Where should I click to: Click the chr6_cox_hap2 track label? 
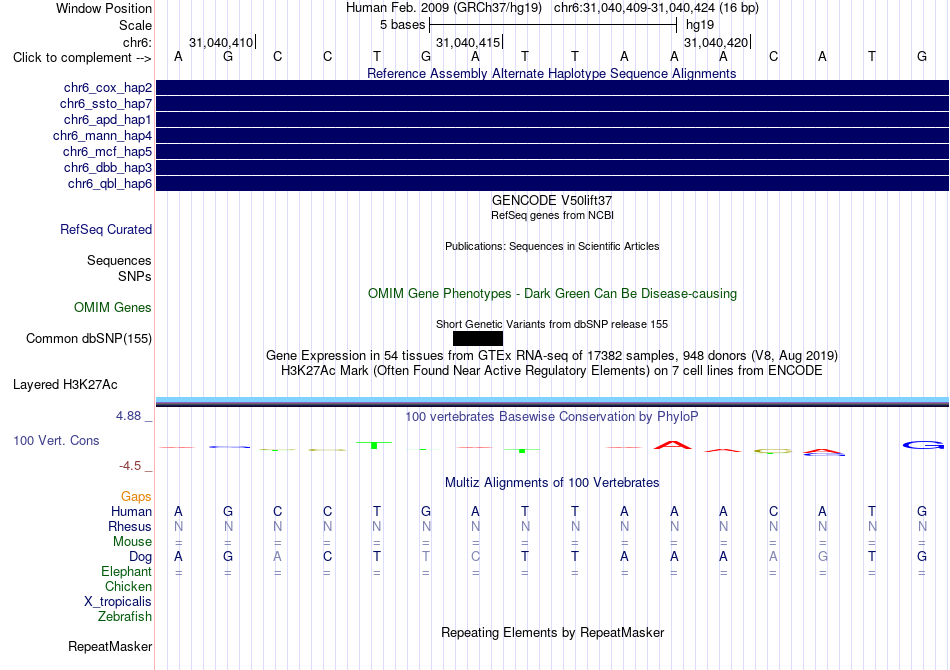point(108,88)
